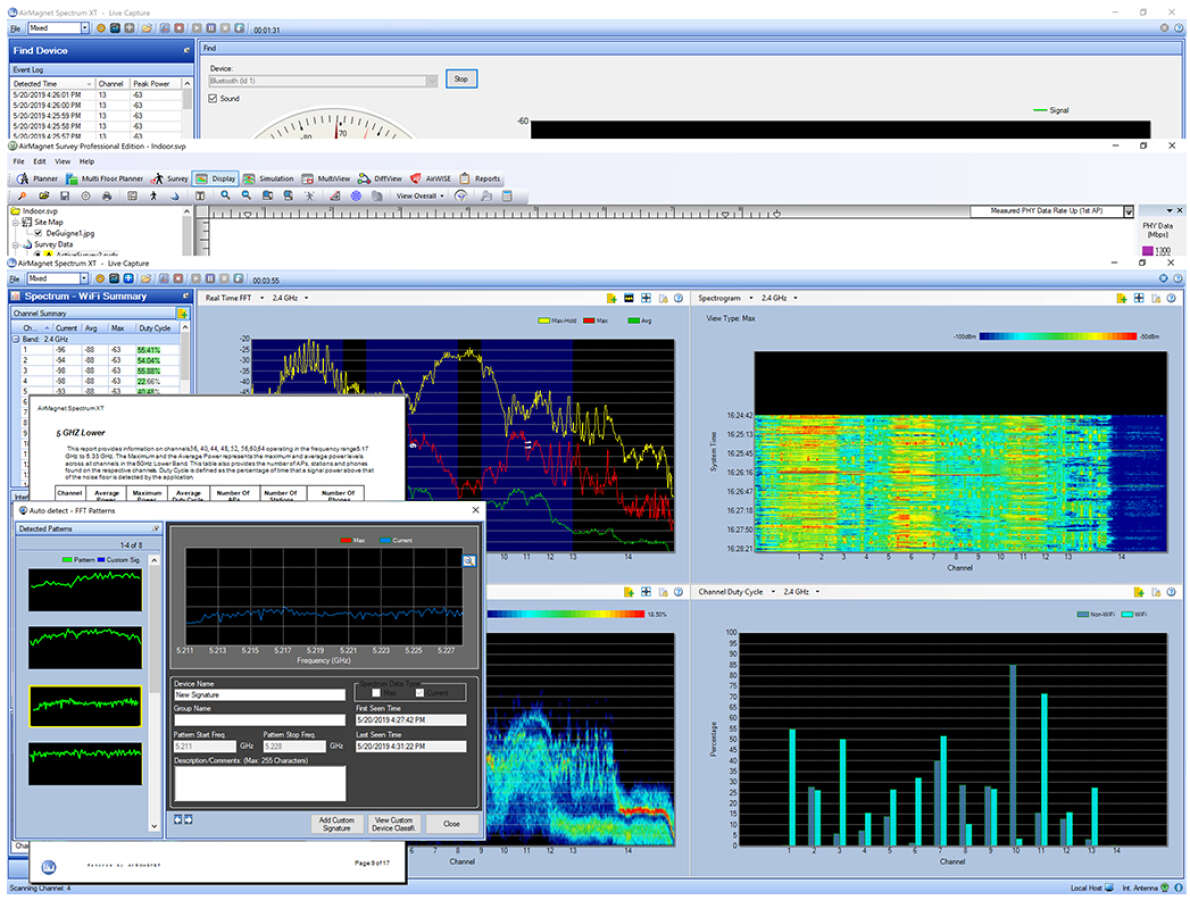1190x900 pixels.
Task: Toggle the Sound checkbox in Find panel
Action: (x=213, y=99)
